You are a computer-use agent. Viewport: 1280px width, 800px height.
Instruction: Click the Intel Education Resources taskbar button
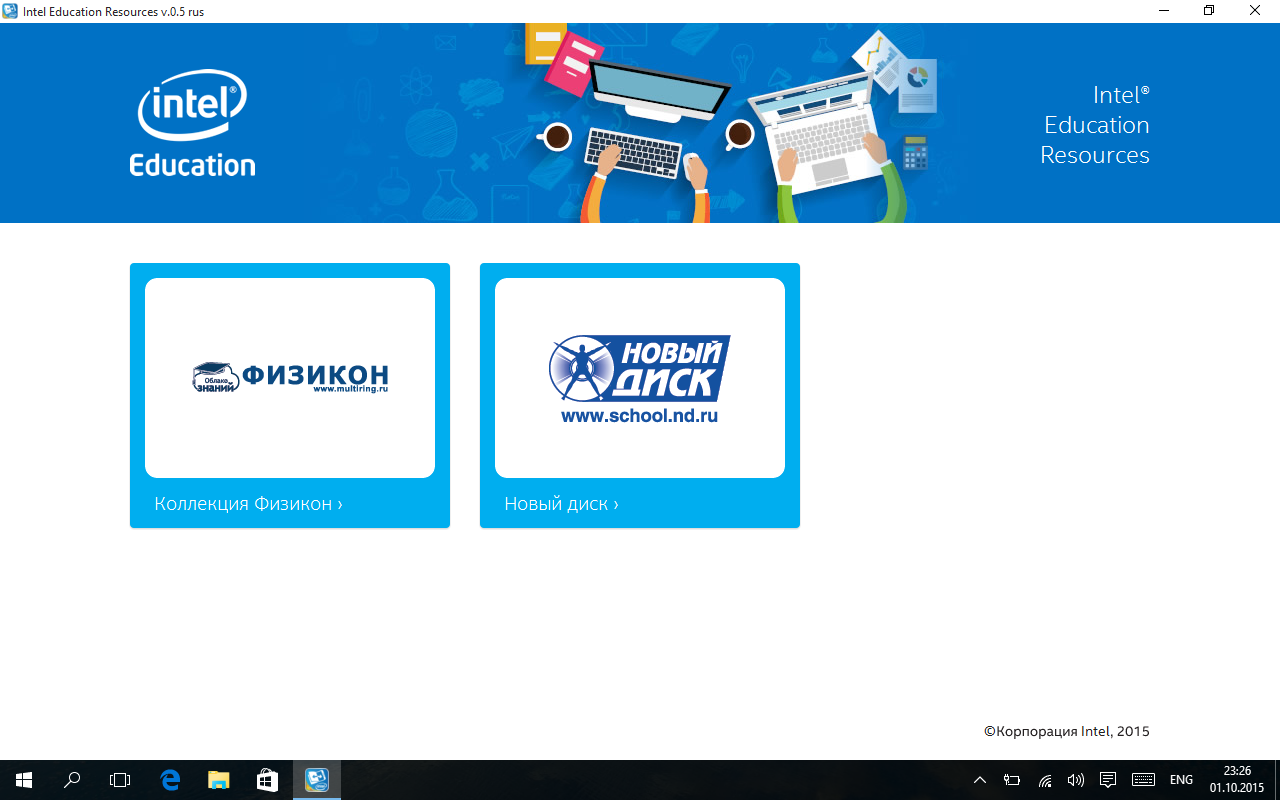(x=317, y=780)
